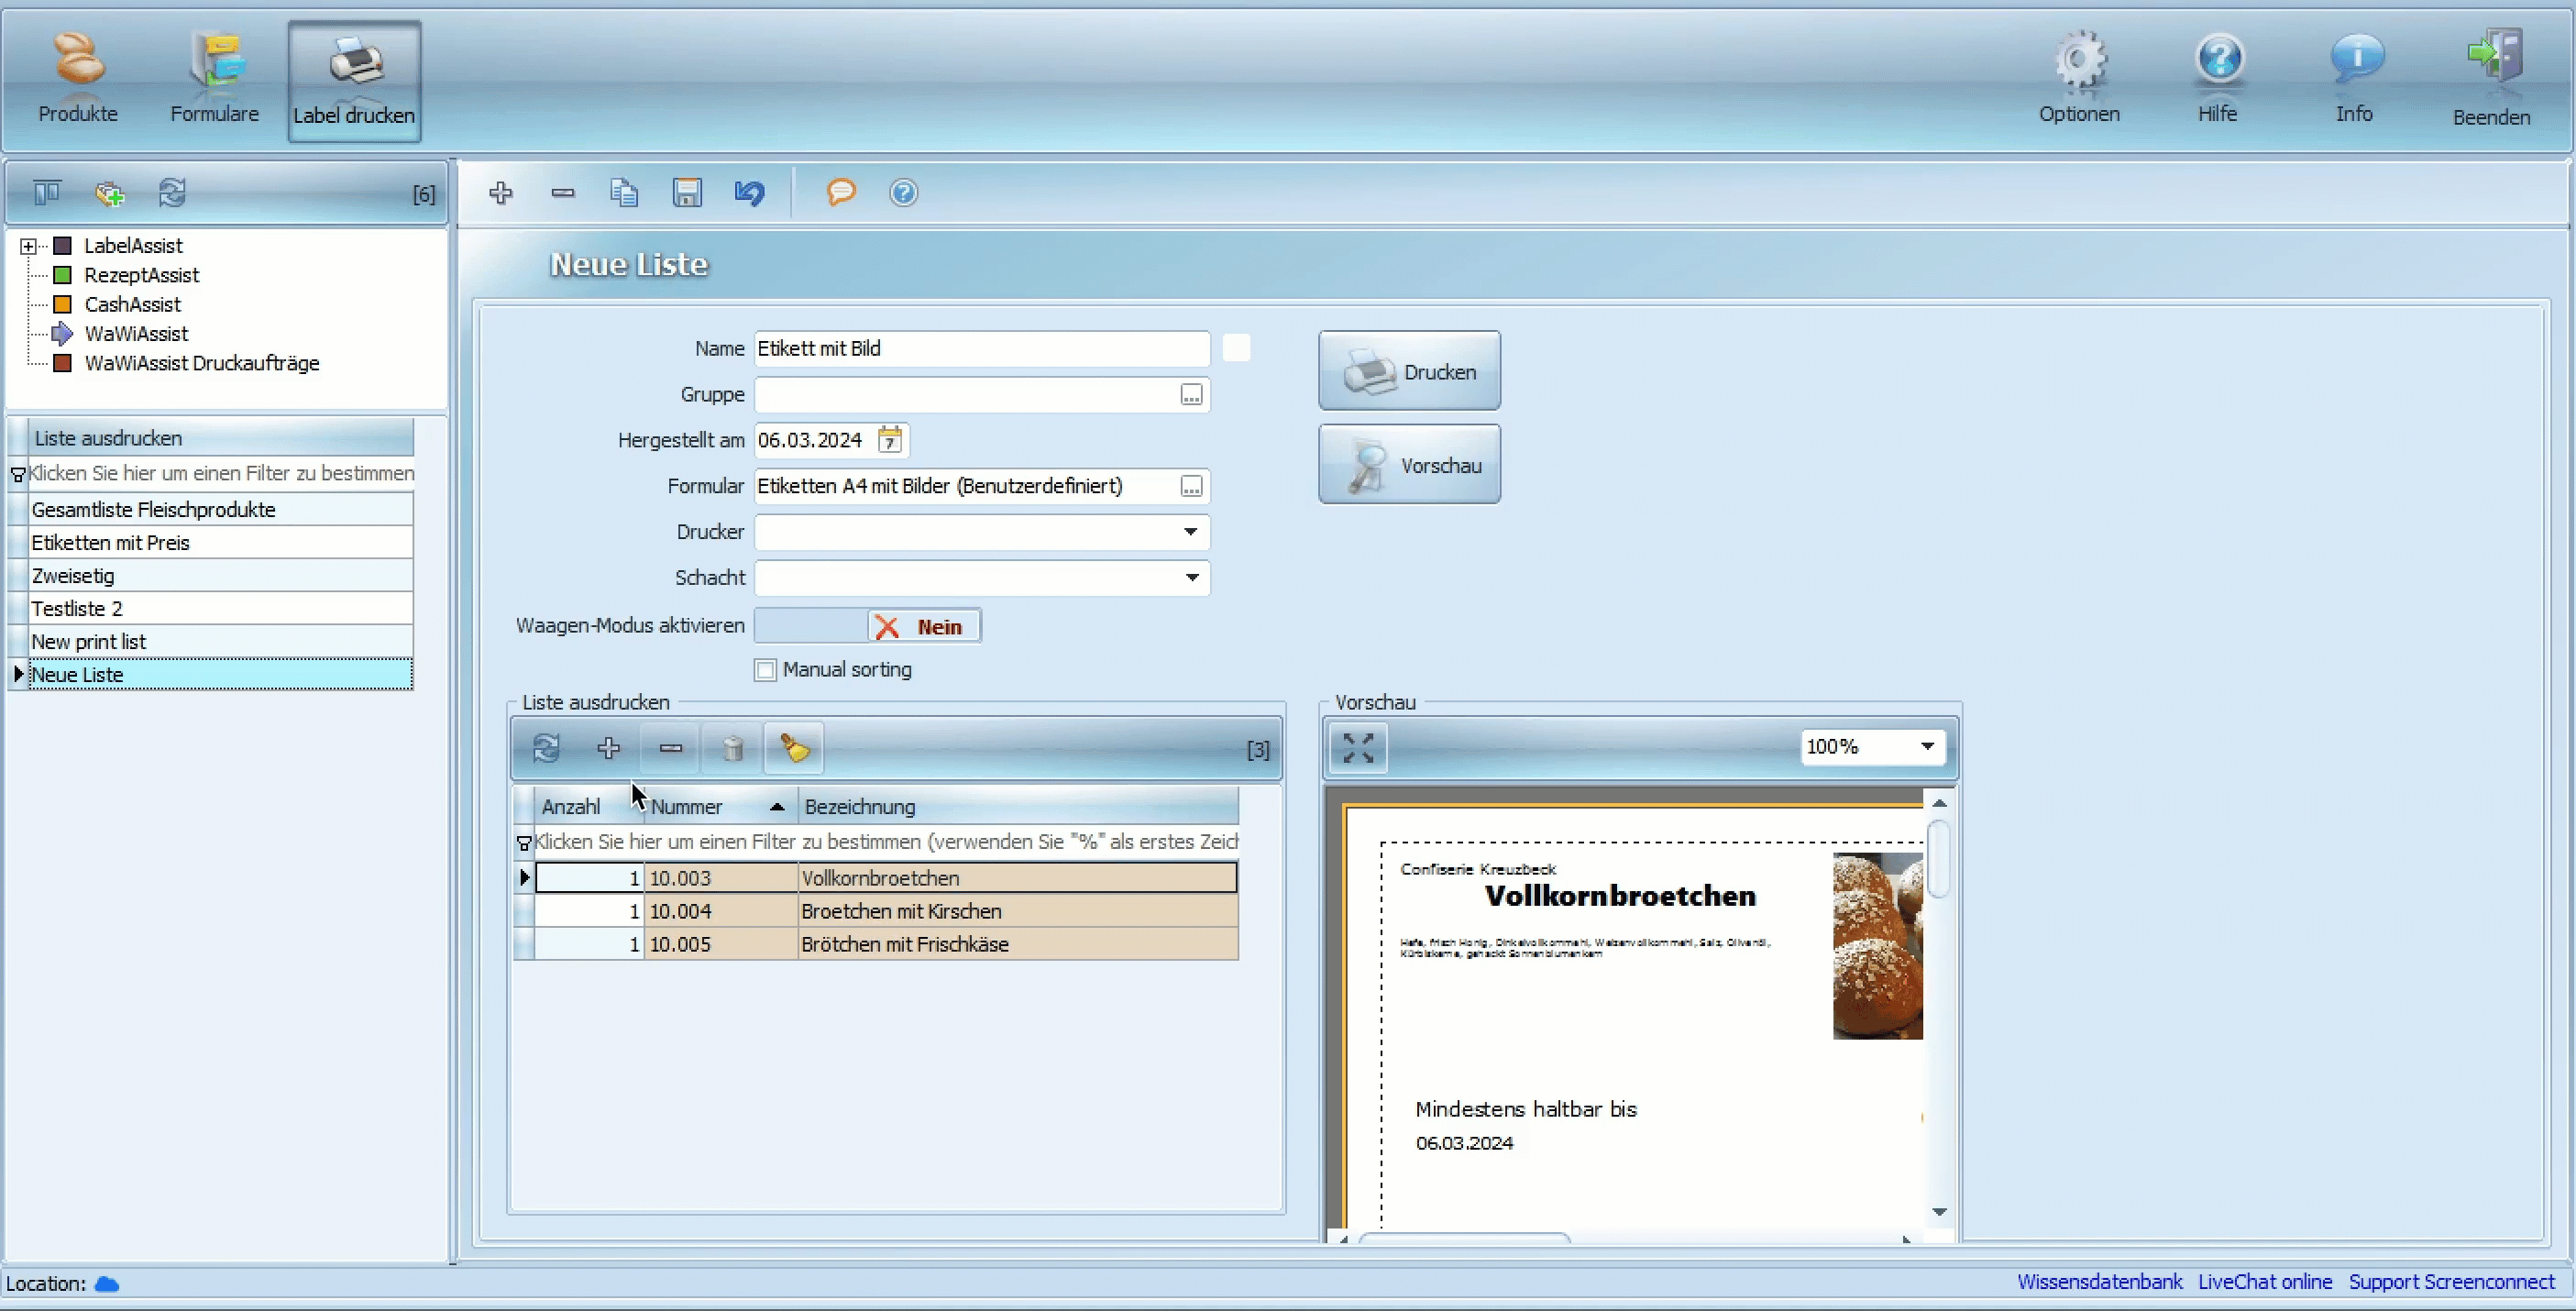Click the 'Label drucken' toolbar icon

351,75
